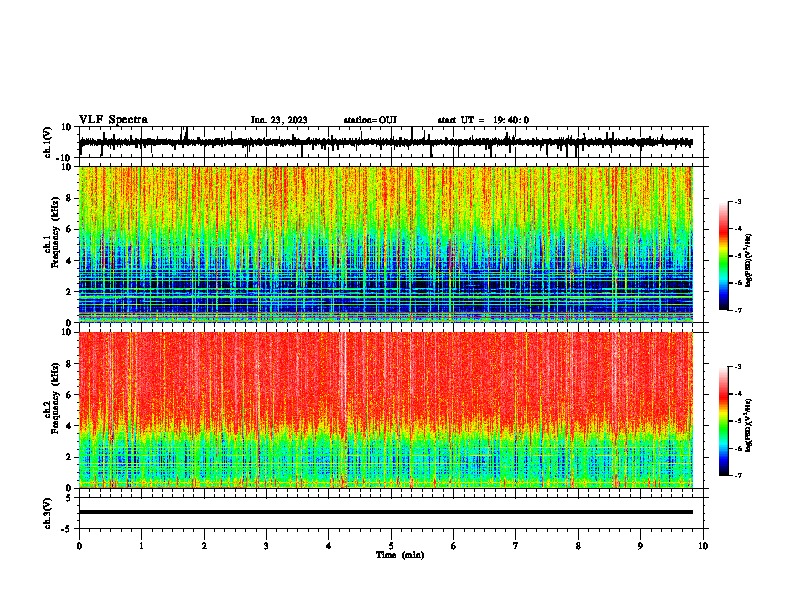Click time-axis tick label "1"
This screenshot has width=792, height=612.
point(141,546)
